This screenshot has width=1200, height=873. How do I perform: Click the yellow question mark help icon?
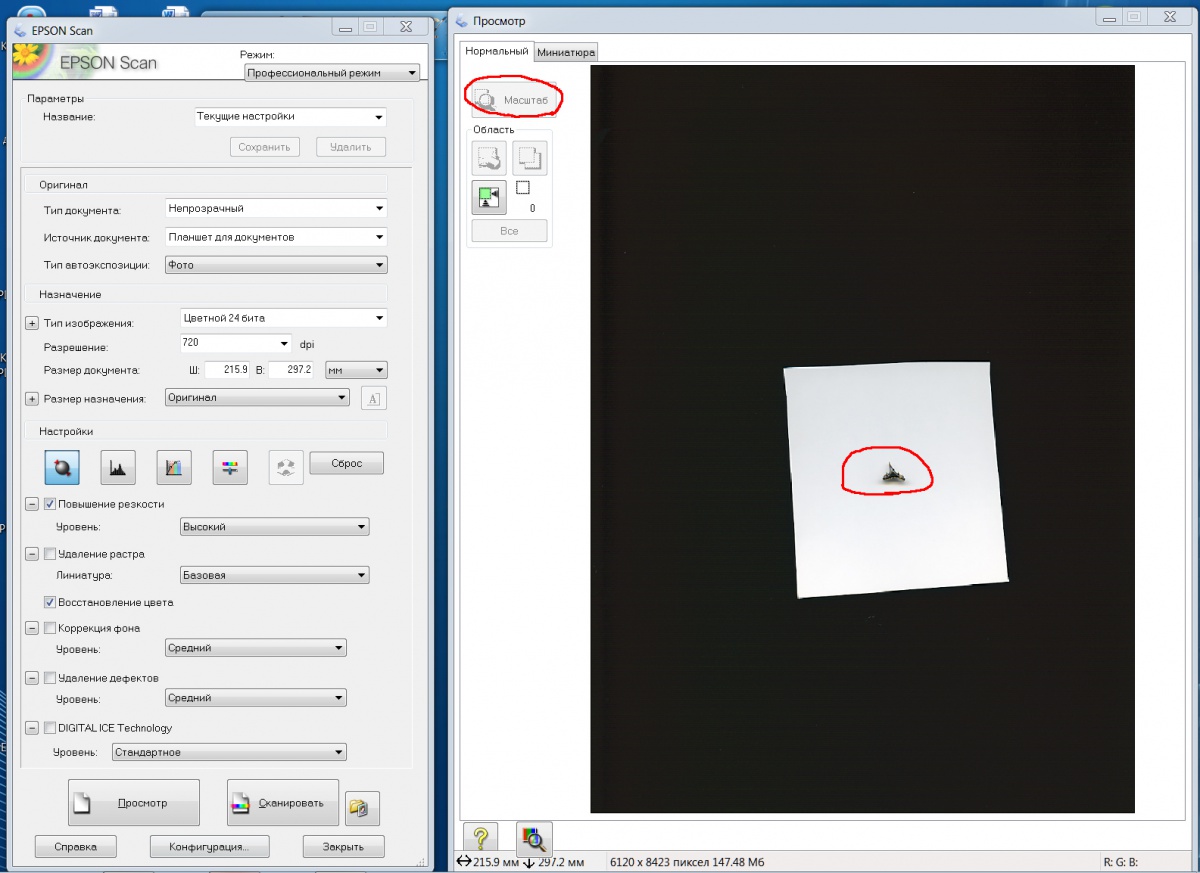click(480, 839)
